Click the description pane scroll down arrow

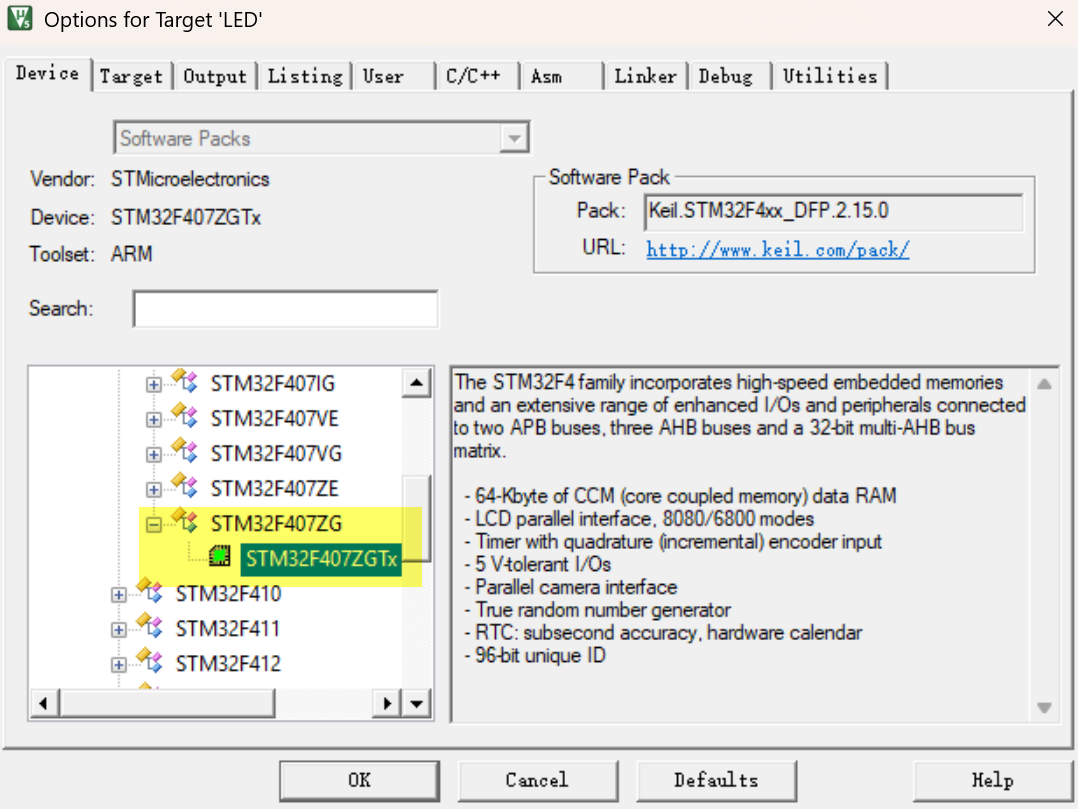pyautogui.click(x=1044, y=707)
